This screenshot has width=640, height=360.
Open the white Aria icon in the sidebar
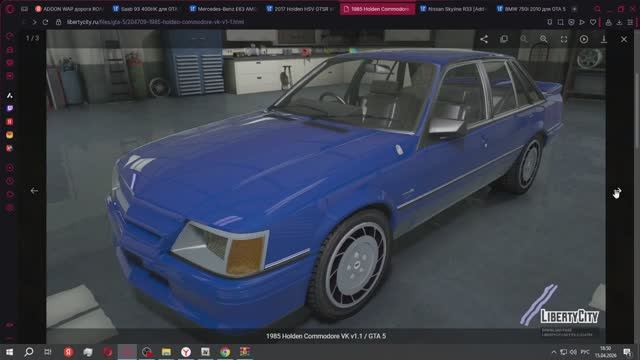pos(10,96)
